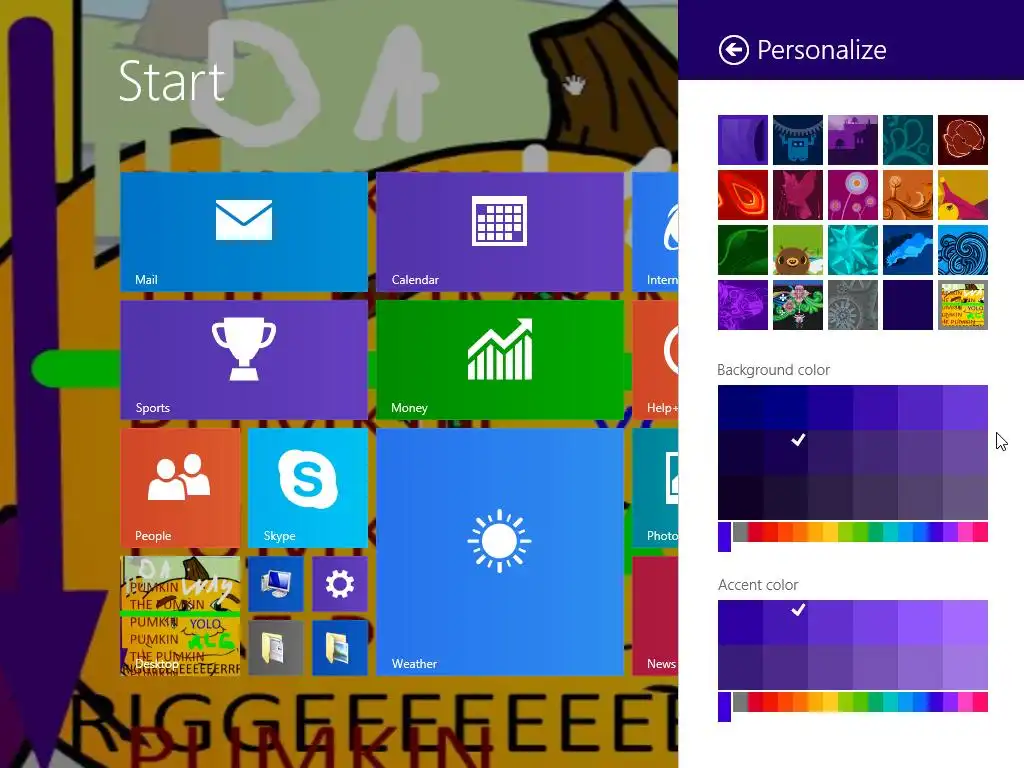Click the Start heading text
This screenshot has height=768, width=1024.
172,82
